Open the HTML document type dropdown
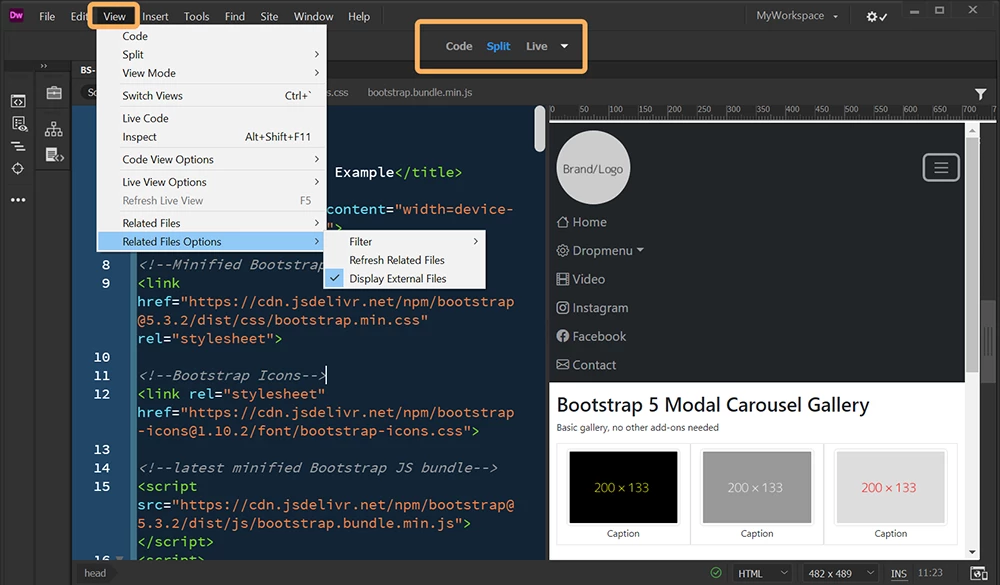Viewport: 1000px width, 585px height. [x=763, y=573]
